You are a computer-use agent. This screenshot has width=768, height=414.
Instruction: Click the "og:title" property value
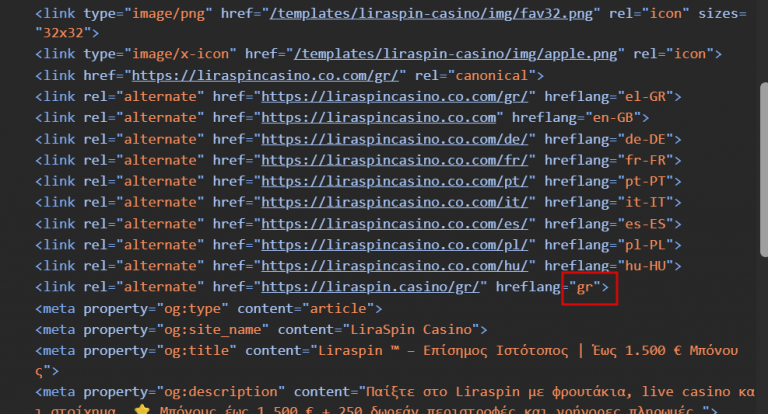[196, 351]
